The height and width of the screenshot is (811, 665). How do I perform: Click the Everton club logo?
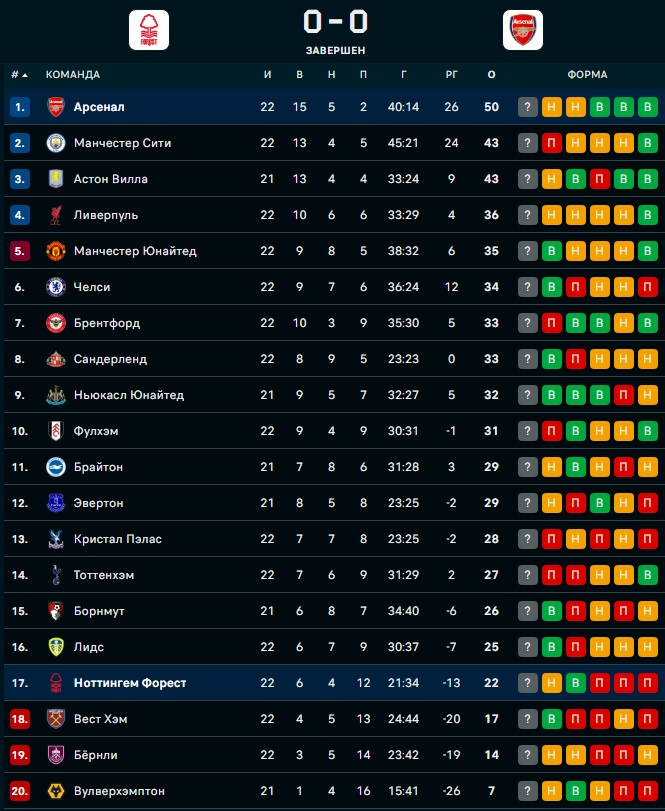[56, 503]
